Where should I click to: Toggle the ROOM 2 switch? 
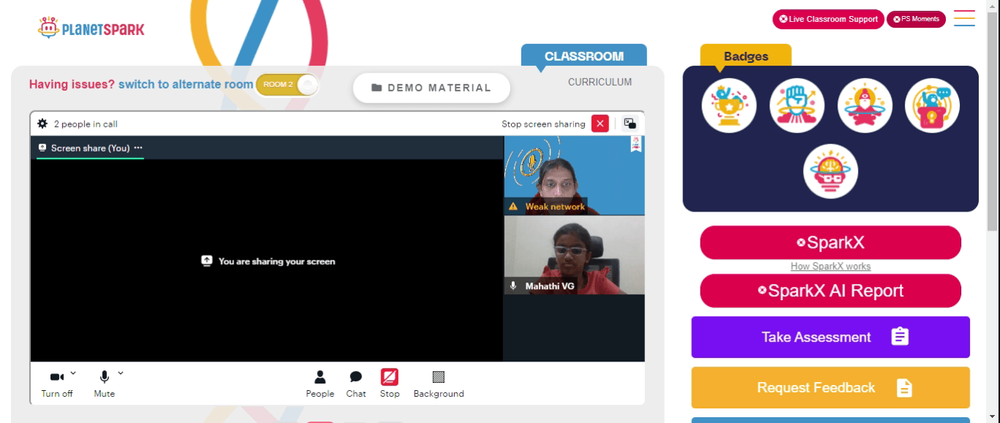[286, 85]
